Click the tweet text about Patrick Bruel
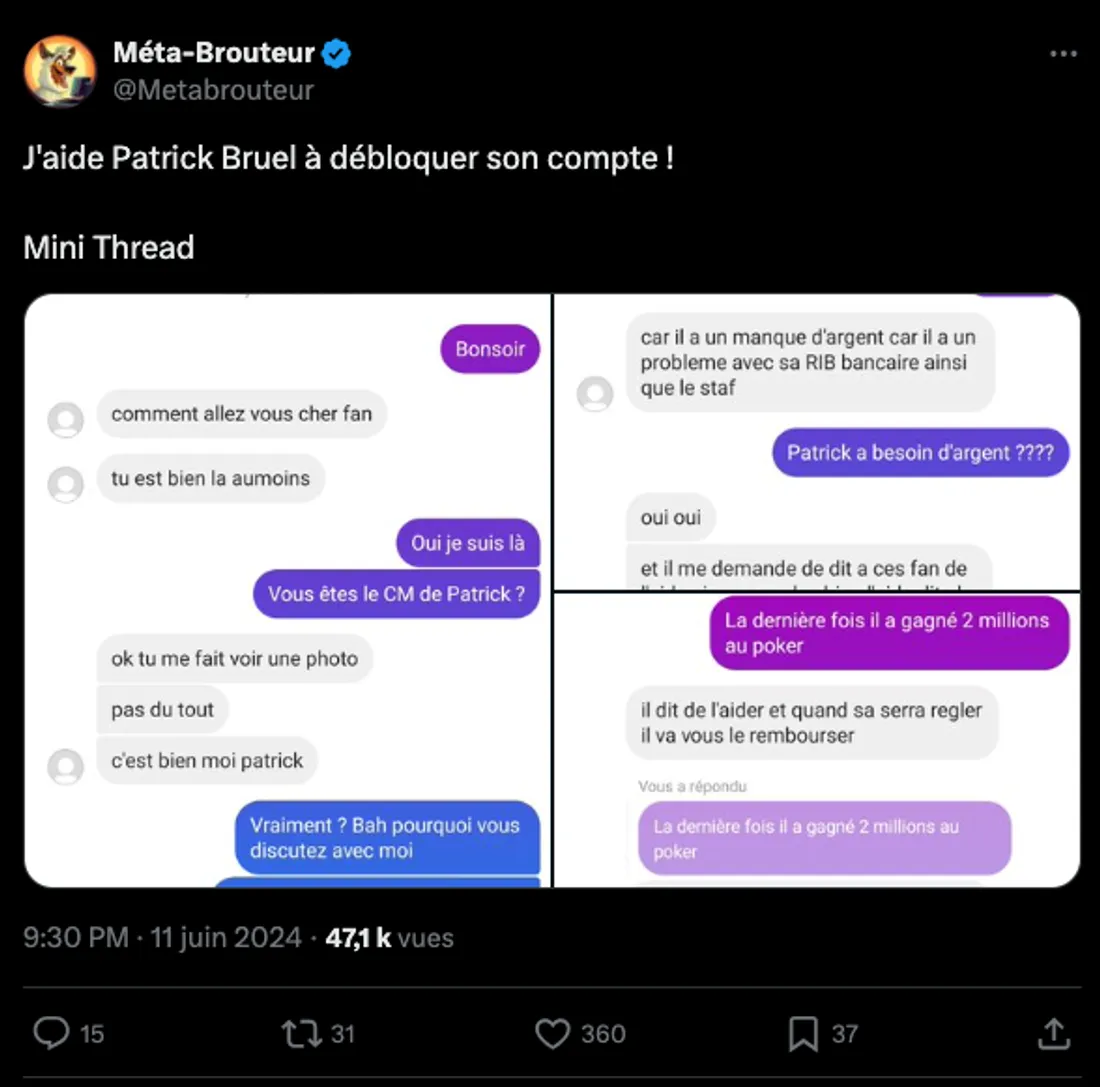The width and height of the screenshot is (1100, 1087). click(348, 159)
